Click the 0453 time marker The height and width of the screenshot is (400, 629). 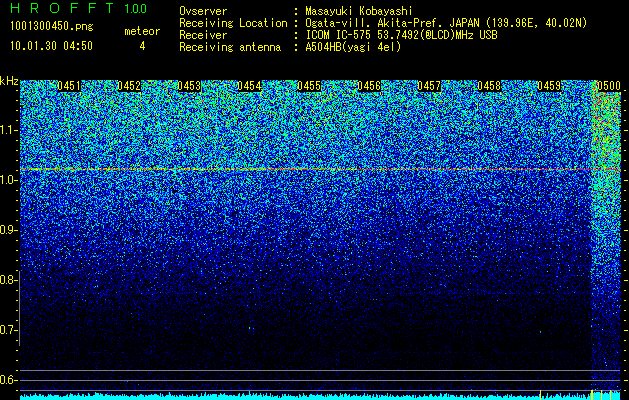(189, 86)
